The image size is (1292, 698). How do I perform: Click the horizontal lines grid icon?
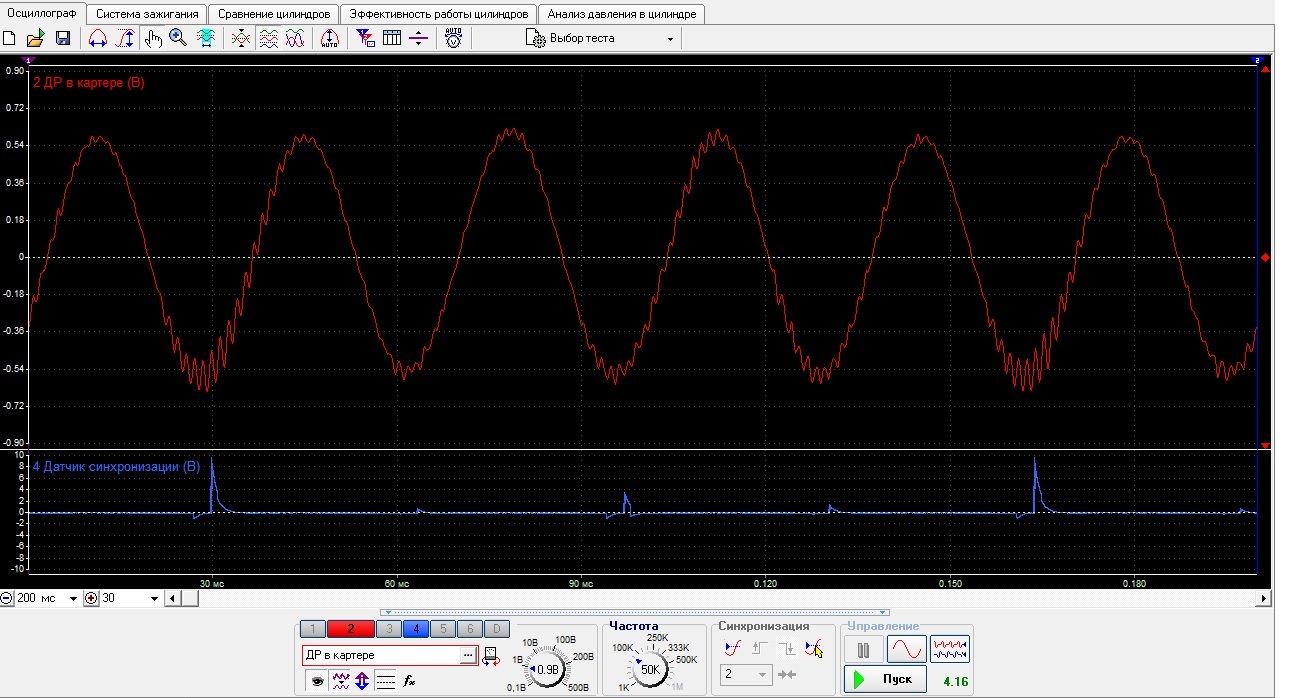[x=385, y=681]
